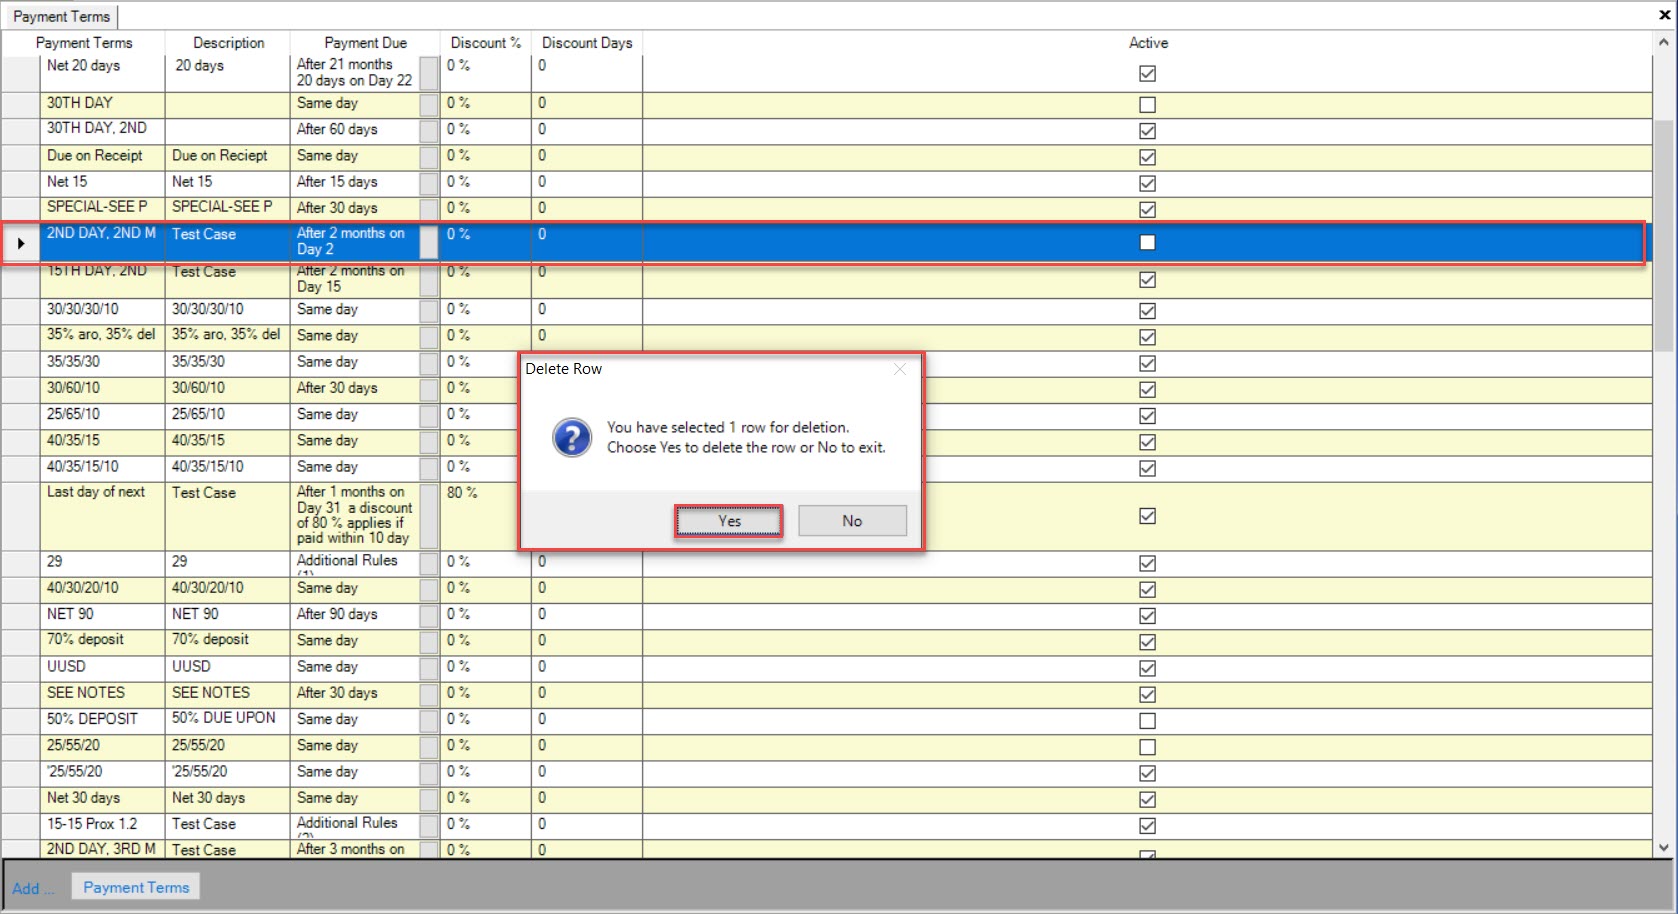The image size is (1678, 914).
Task: Open Payment Due dropdown for Last day of next
Action: click(x=429, y=516)
